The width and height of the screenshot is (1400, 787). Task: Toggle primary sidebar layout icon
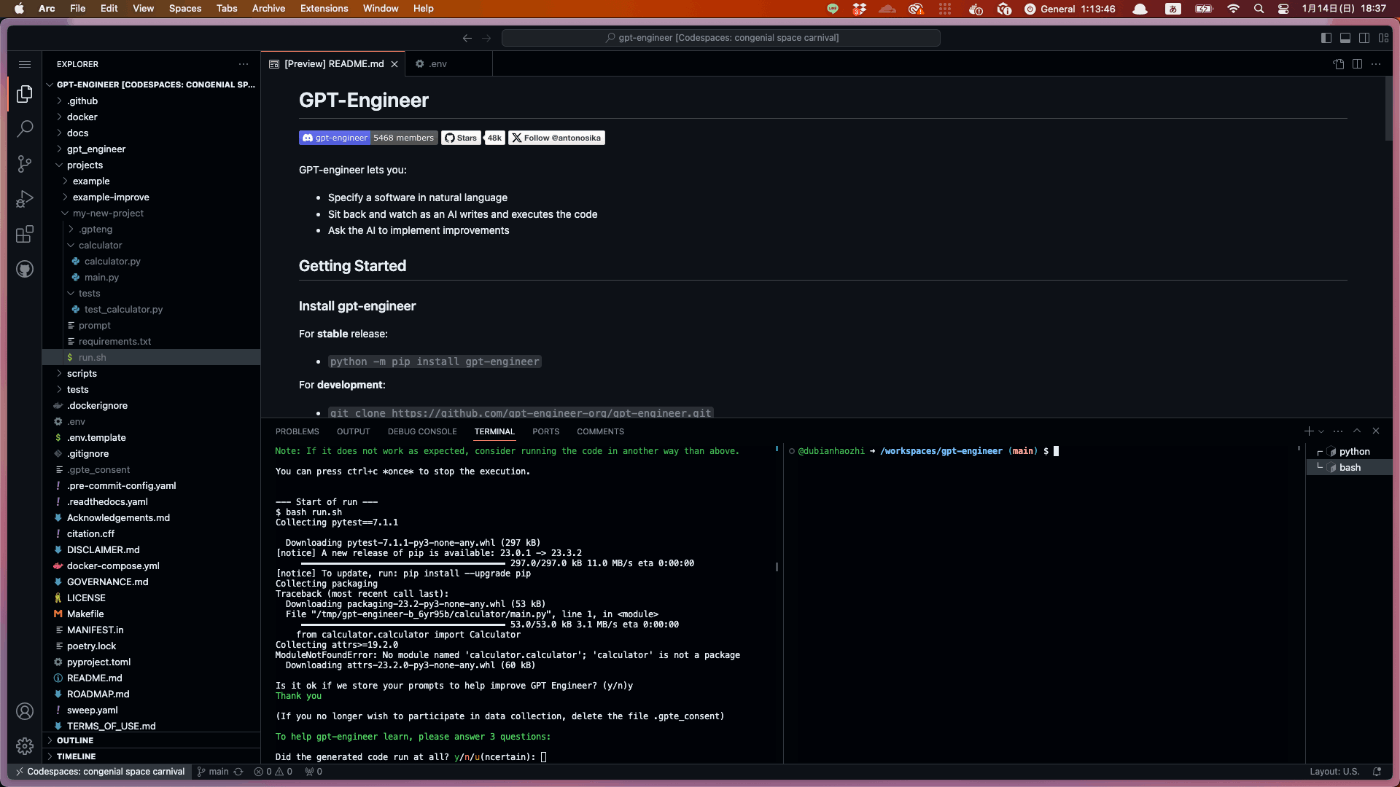pyautogui.click(x=1326, y=38)
